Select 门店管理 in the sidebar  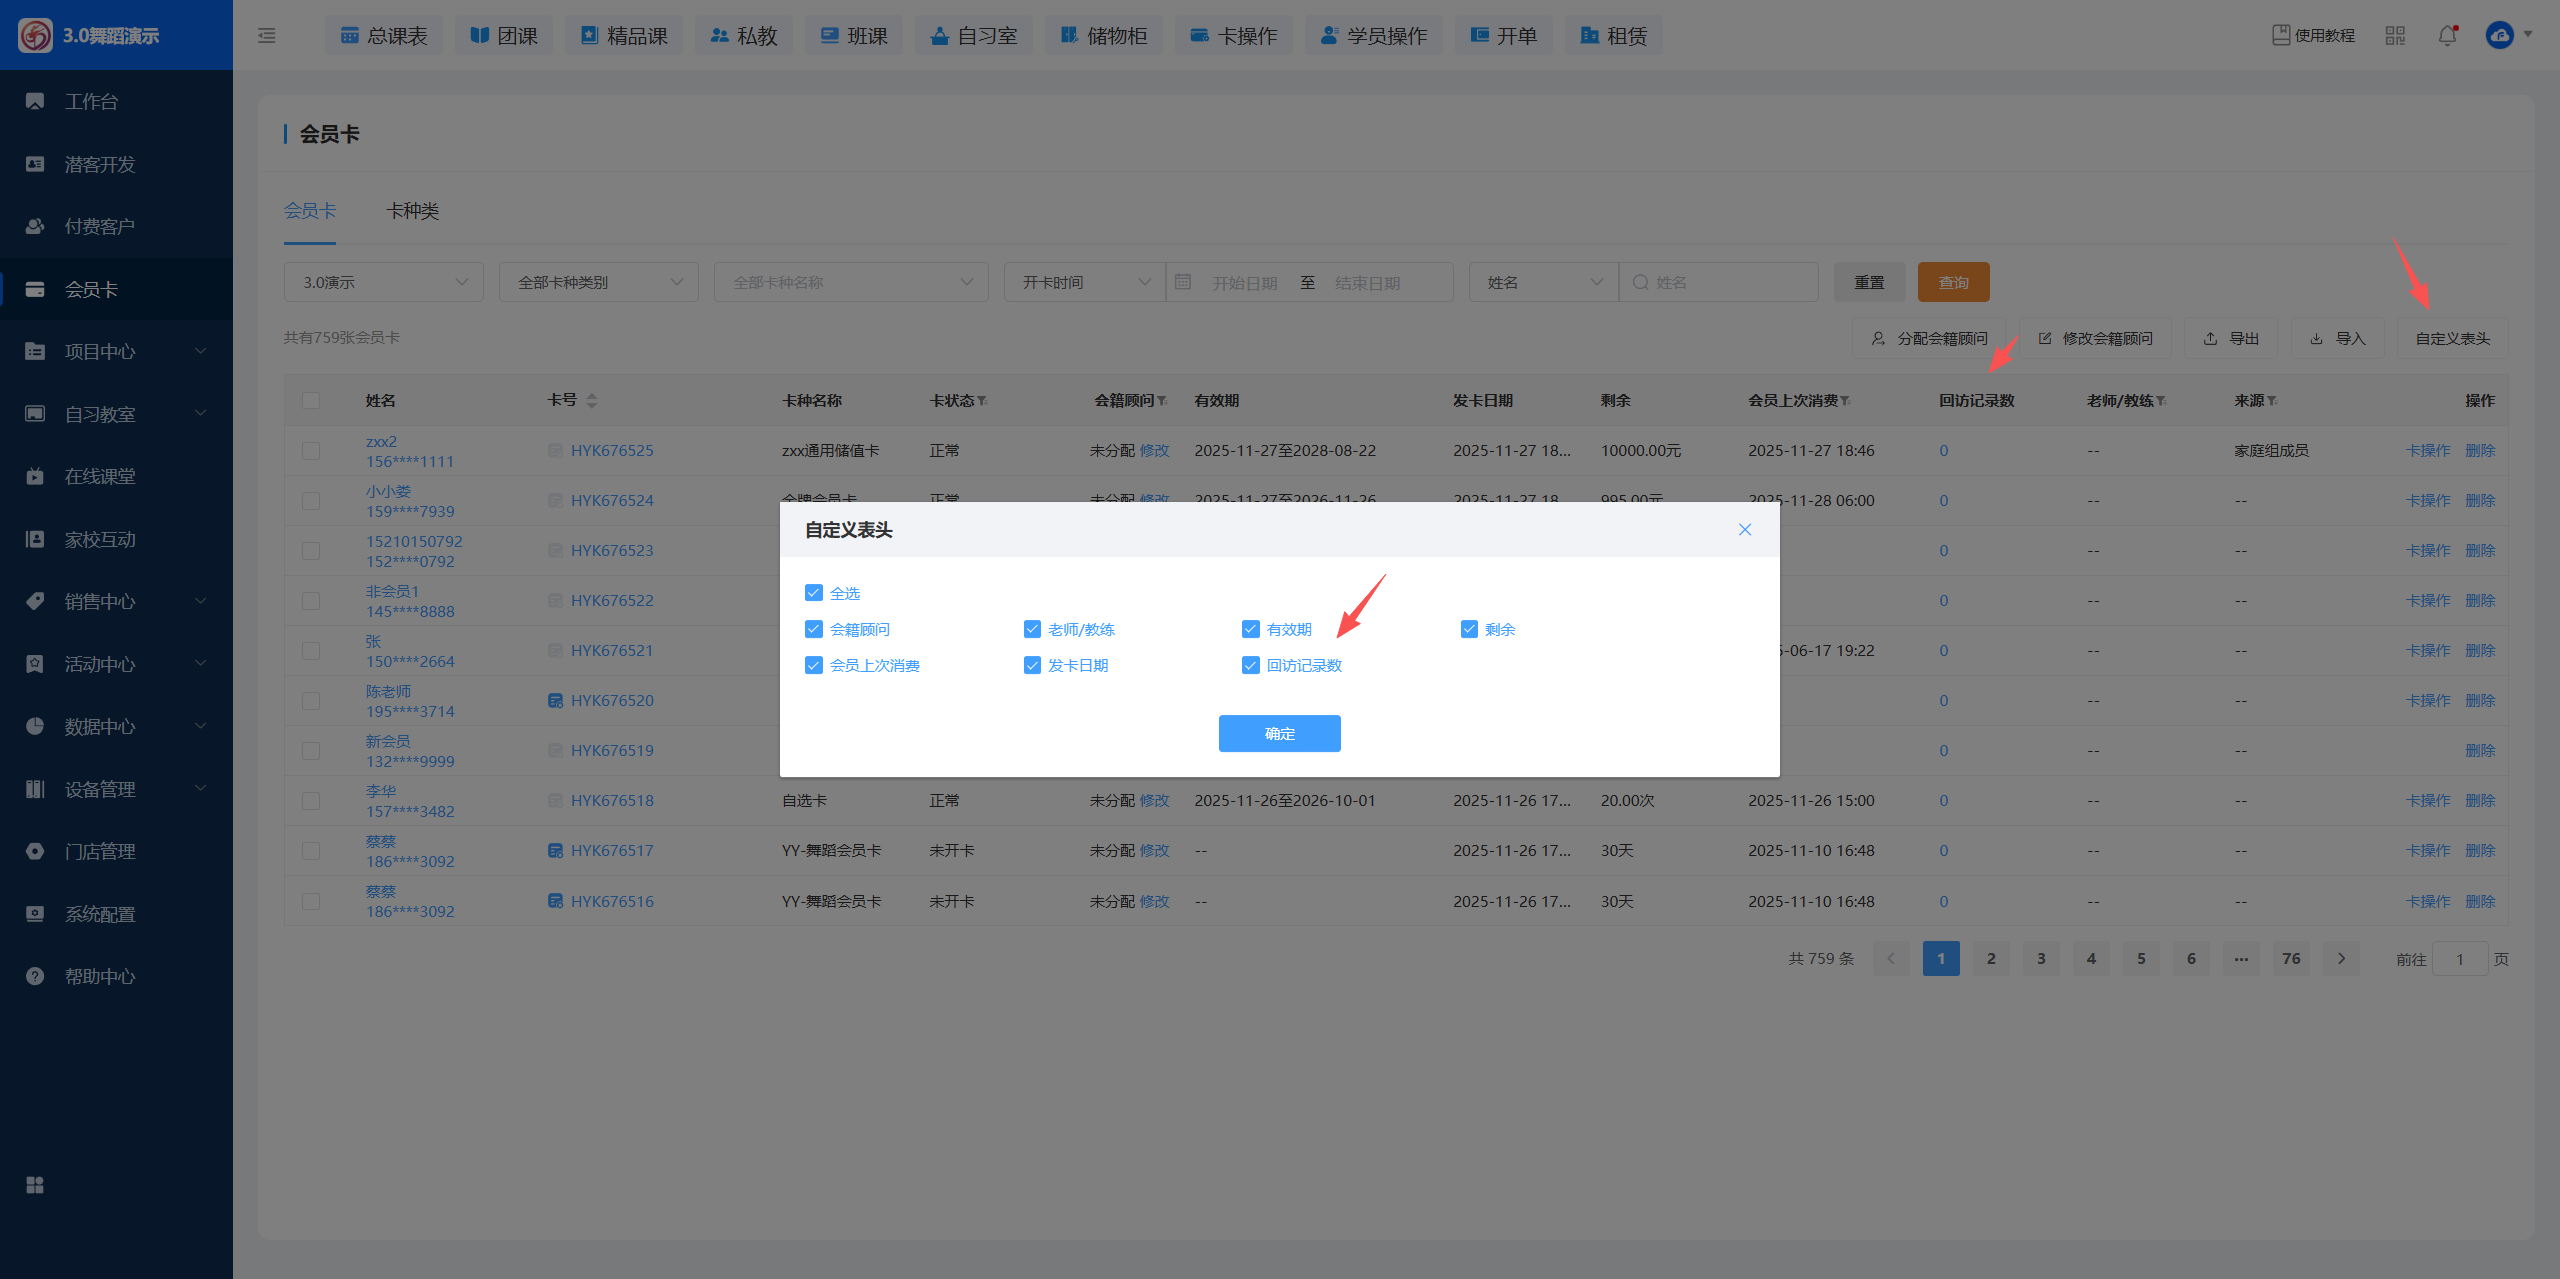[x=100, y=851]
